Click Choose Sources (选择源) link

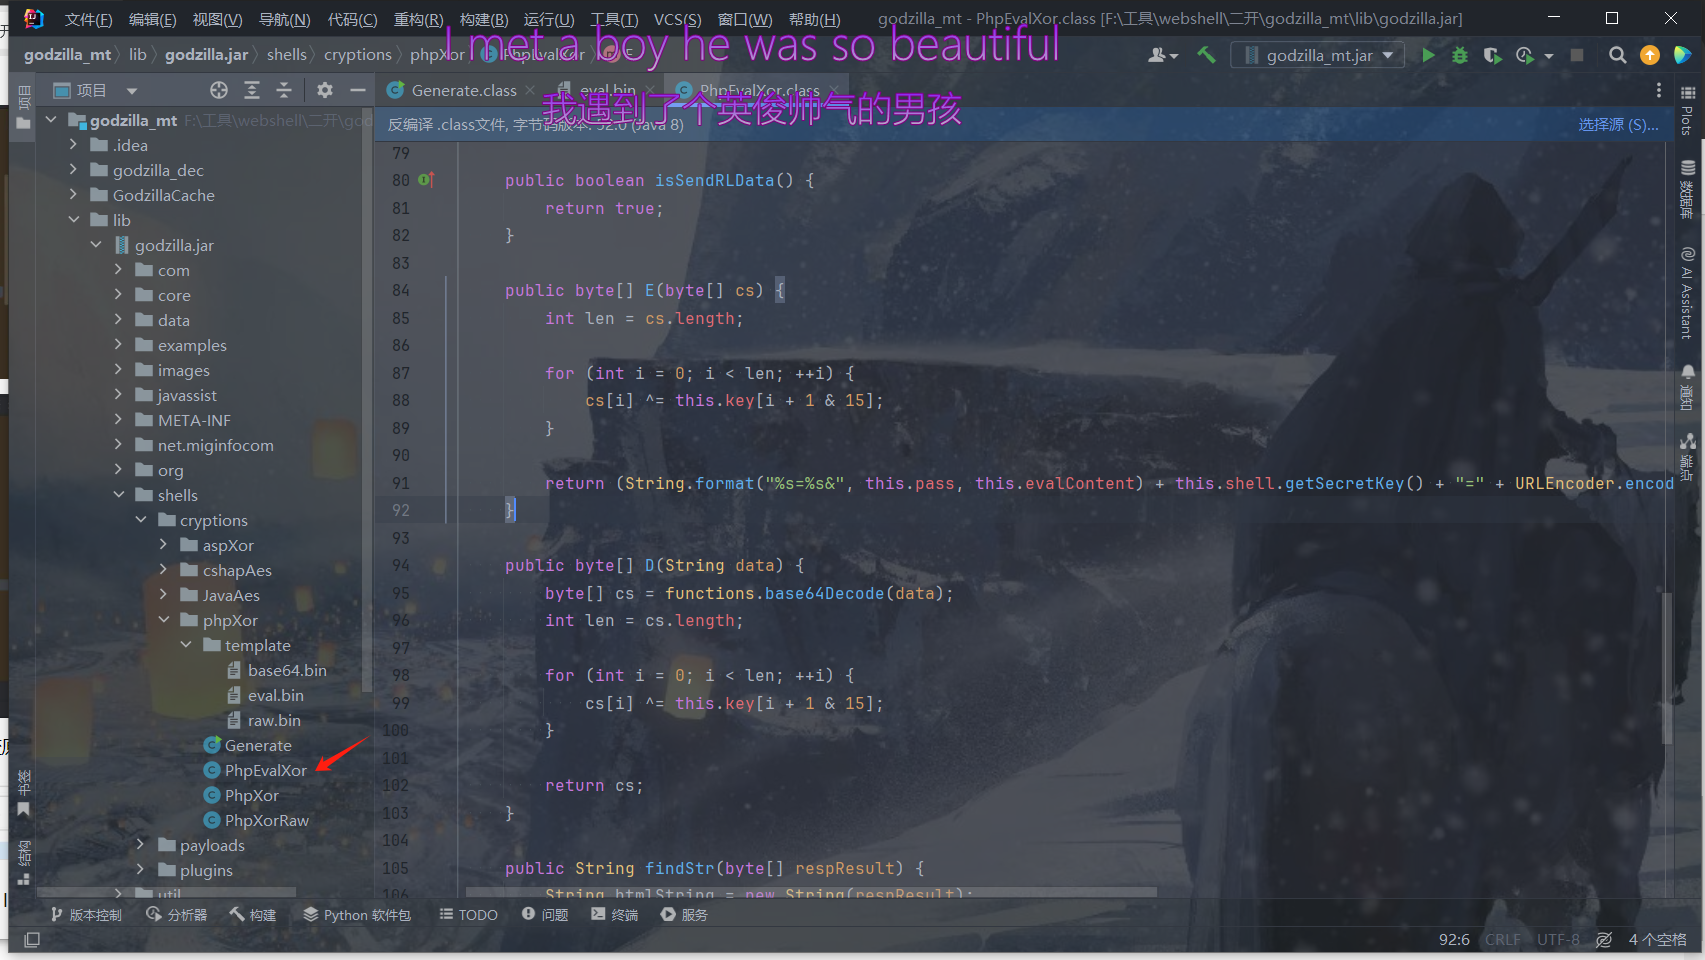1618,125
